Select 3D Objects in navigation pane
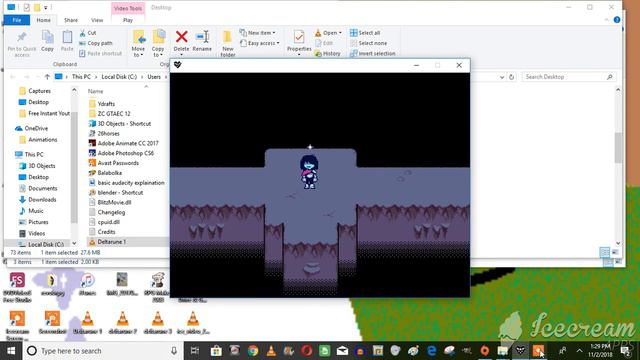Viewport: 640px width, 360px height. tap(41, 166)
